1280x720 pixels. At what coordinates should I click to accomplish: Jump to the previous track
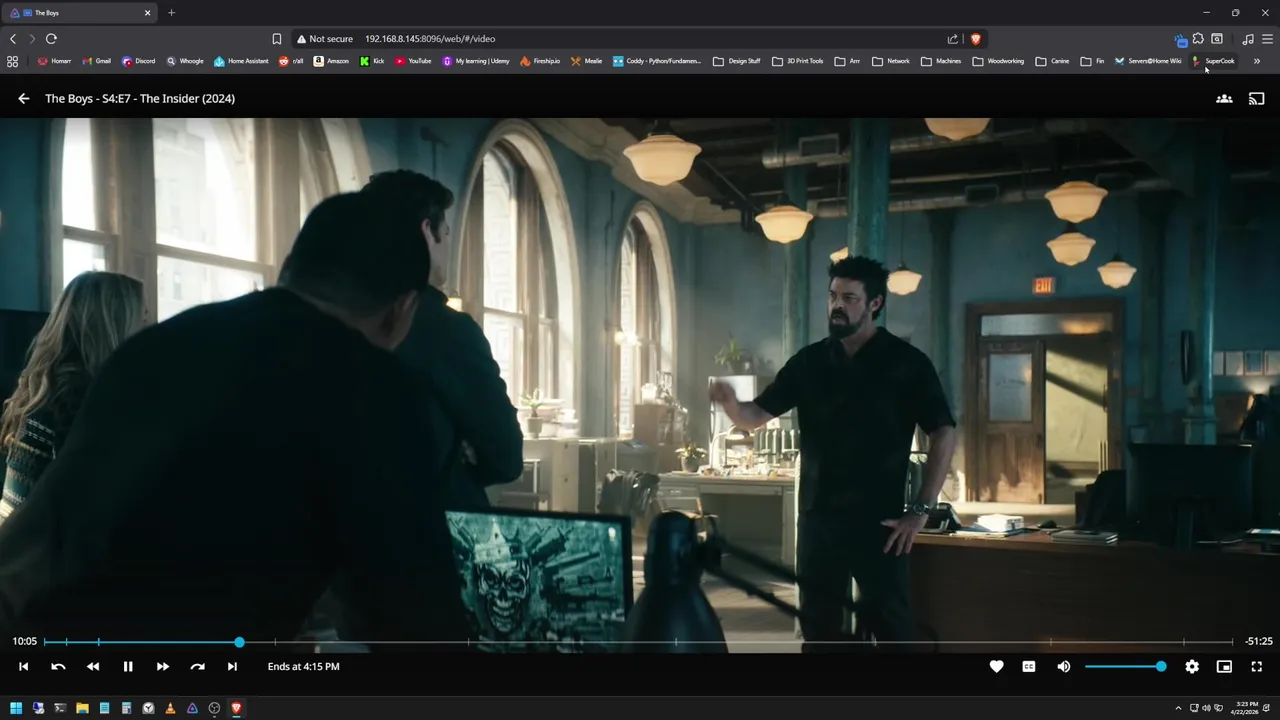[x=24, y=666]
